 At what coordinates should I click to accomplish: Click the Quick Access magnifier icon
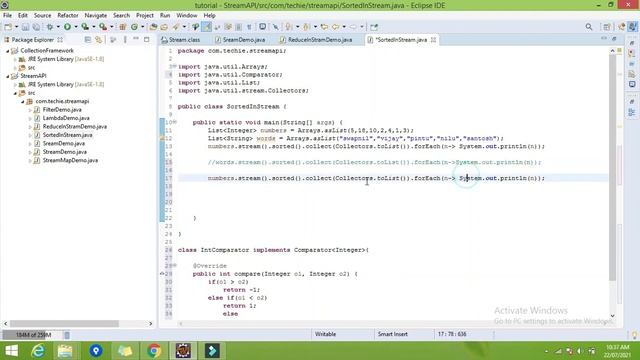click(589, 27)
